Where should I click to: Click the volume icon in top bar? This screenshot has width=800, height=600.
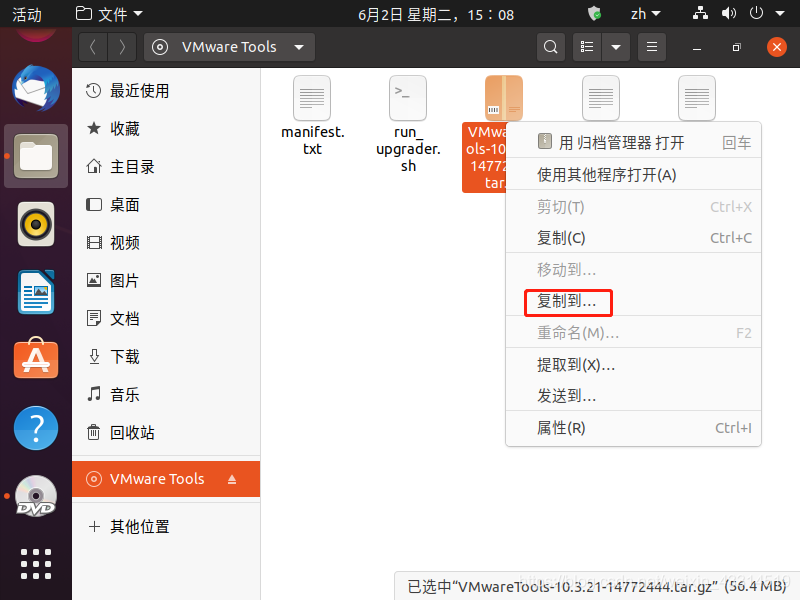click(729, 14)
